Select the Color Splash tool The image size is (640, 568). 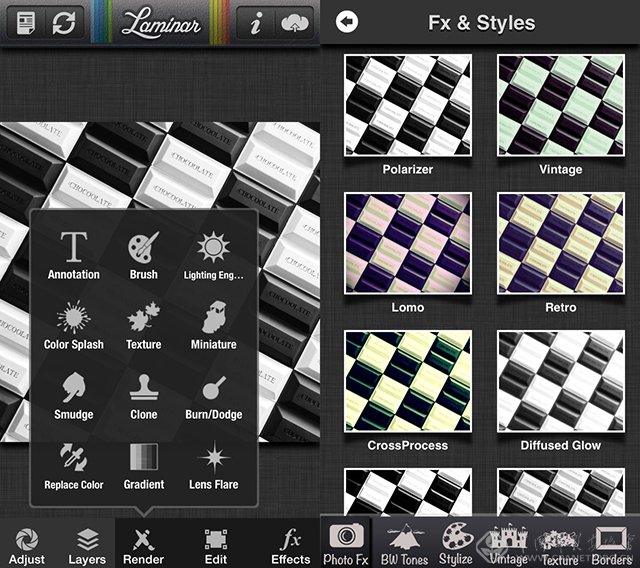(73, 326)
